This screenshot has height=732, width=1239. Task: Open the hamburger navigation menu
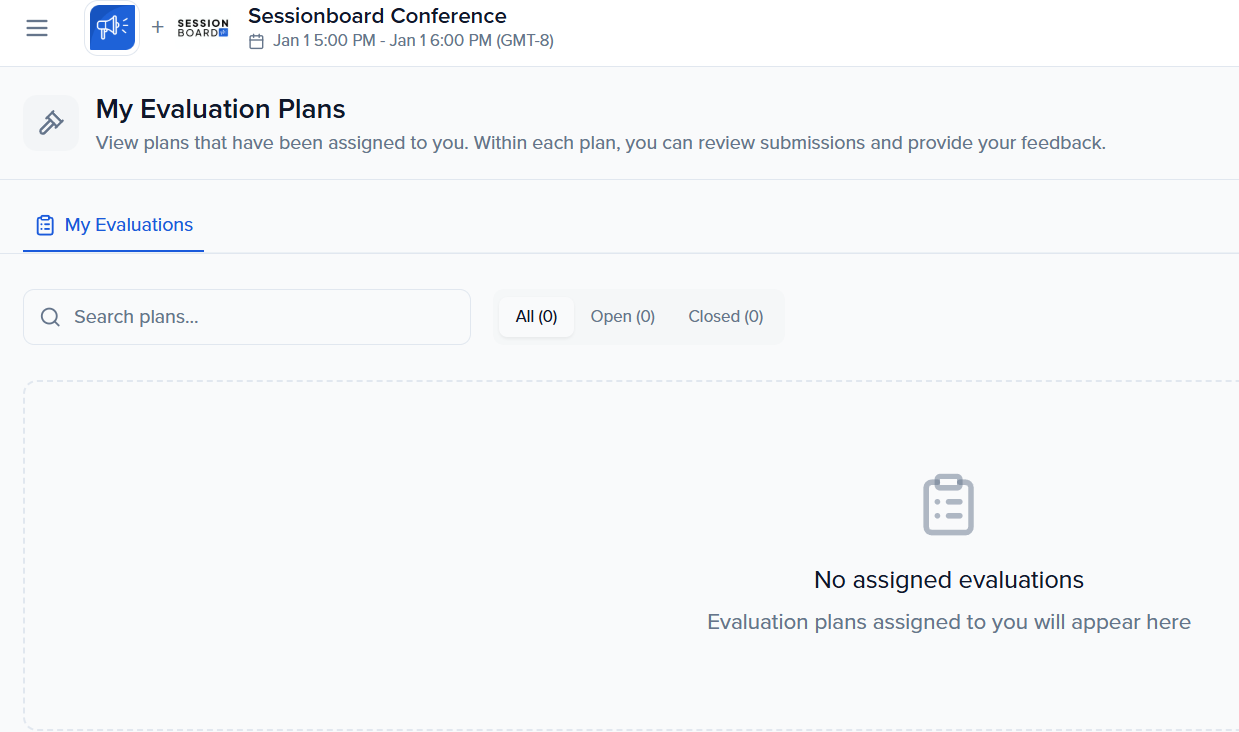37,28
